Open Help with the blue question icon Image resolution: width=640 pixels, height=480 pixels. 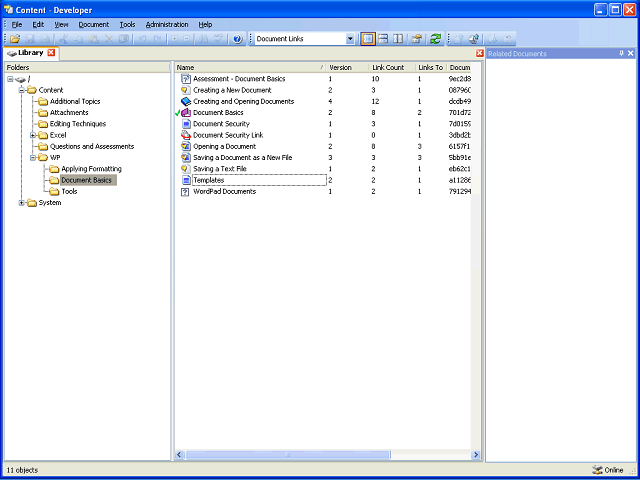[238, 39]
